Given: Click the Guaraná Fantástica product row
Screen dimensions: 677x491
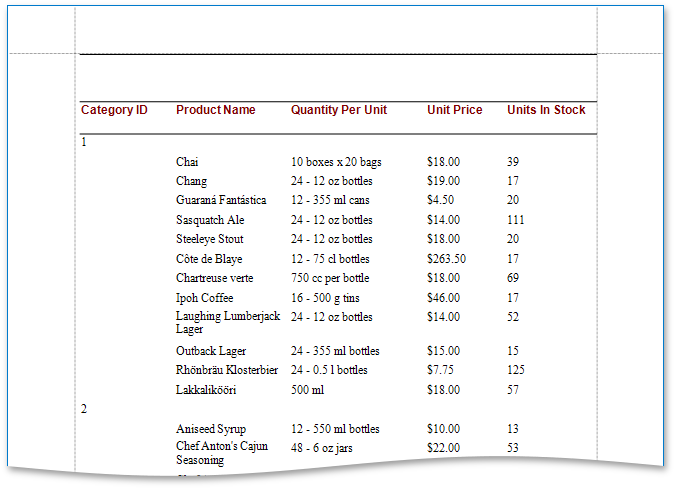Looking at the screenshot, I should pyautogui.click(x=221, y=200).
